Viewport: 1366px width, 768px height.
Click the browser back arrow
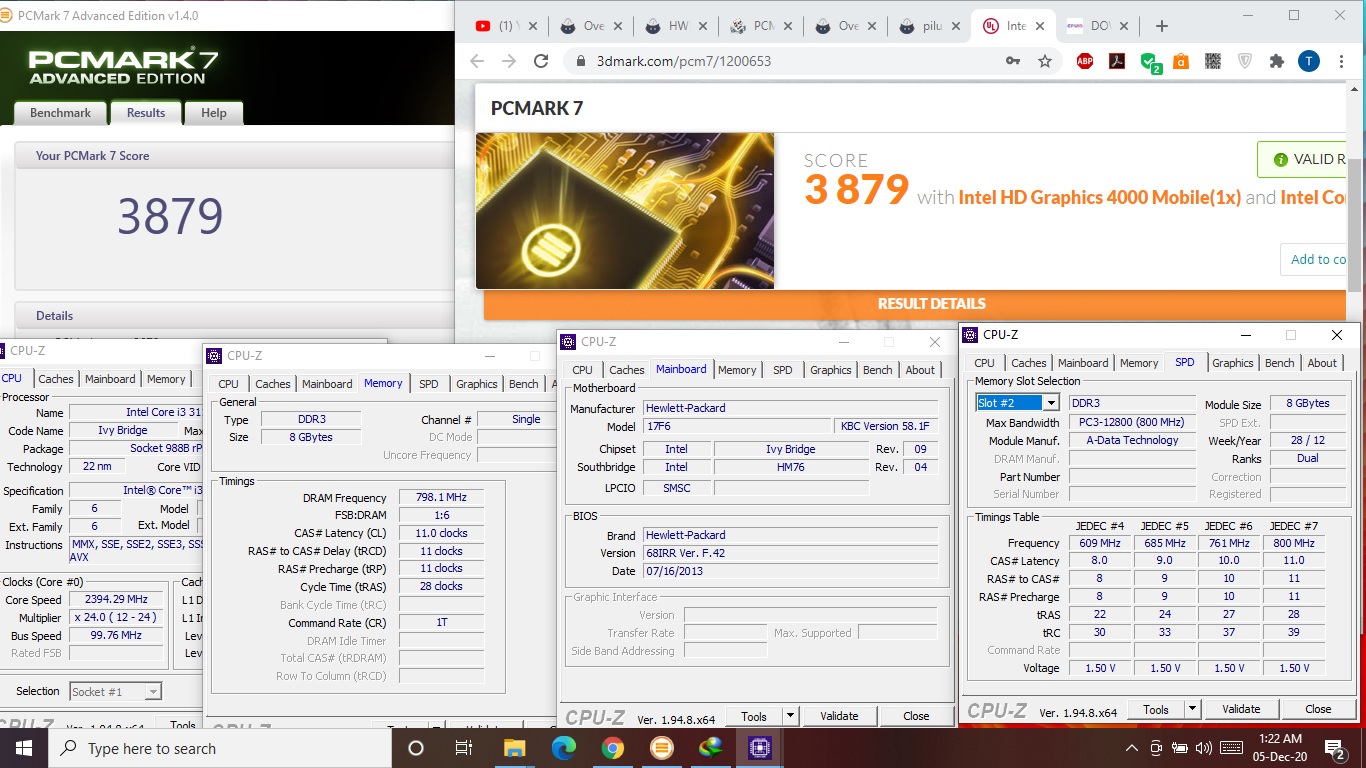pos(477,61)
